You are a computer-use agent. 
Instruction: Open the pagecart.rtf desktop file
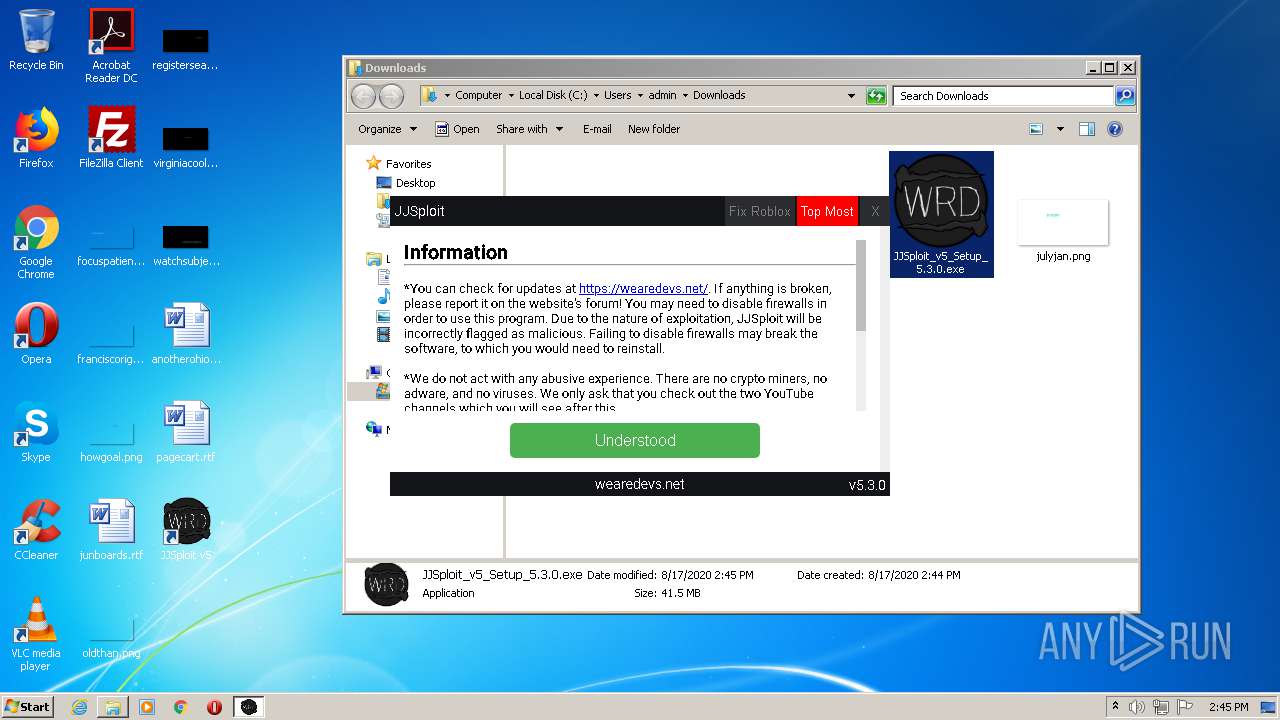pos(186,432)
